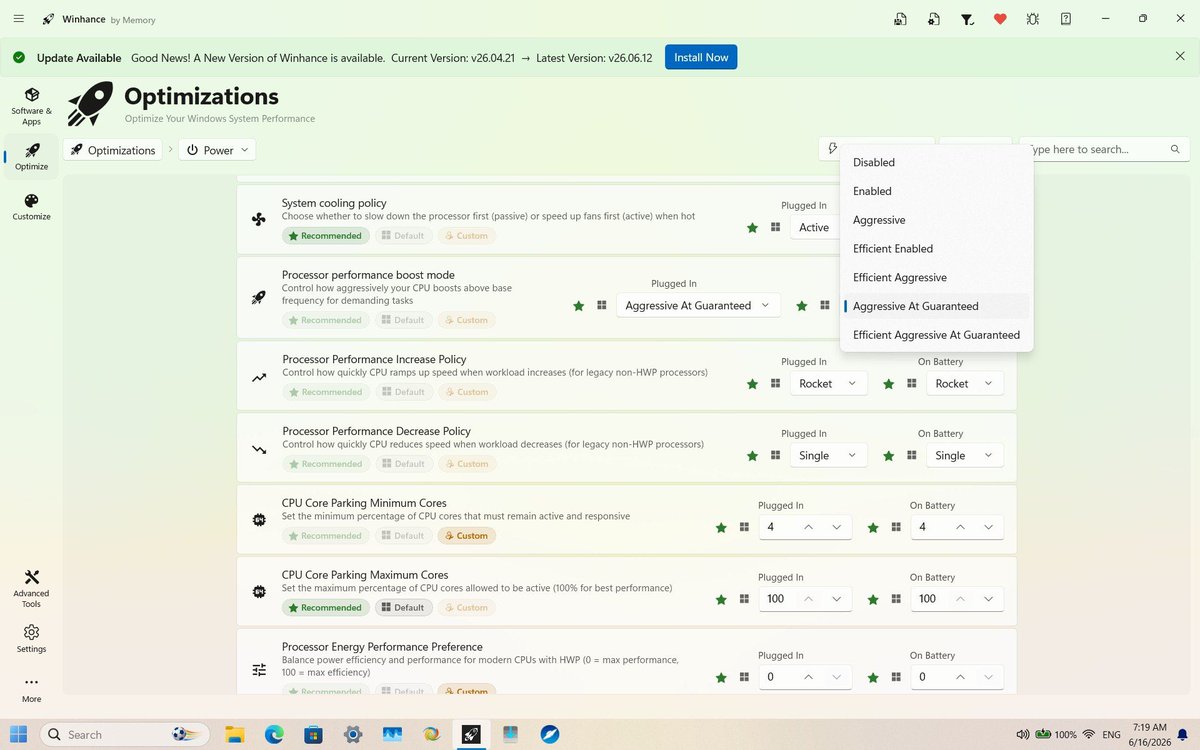Dismiss the Update Available banner

(1180, 57)
